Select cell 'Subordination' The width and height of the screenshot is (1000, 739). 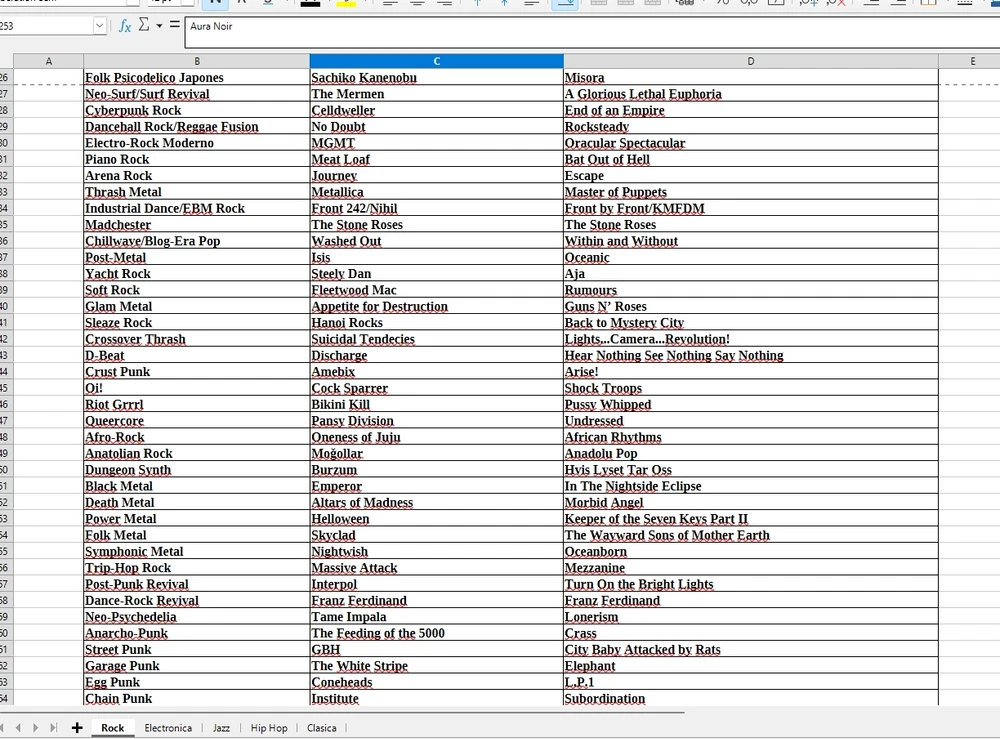point(751,699)
